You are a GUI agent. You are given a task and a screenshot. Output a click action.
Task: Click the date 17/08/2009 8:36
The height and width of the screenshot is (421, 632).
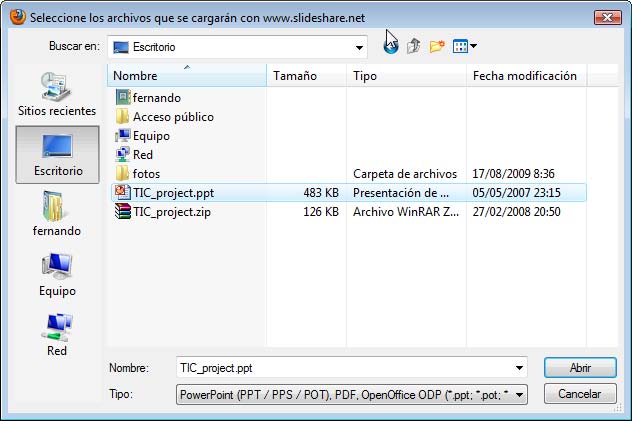click(514, 174)
